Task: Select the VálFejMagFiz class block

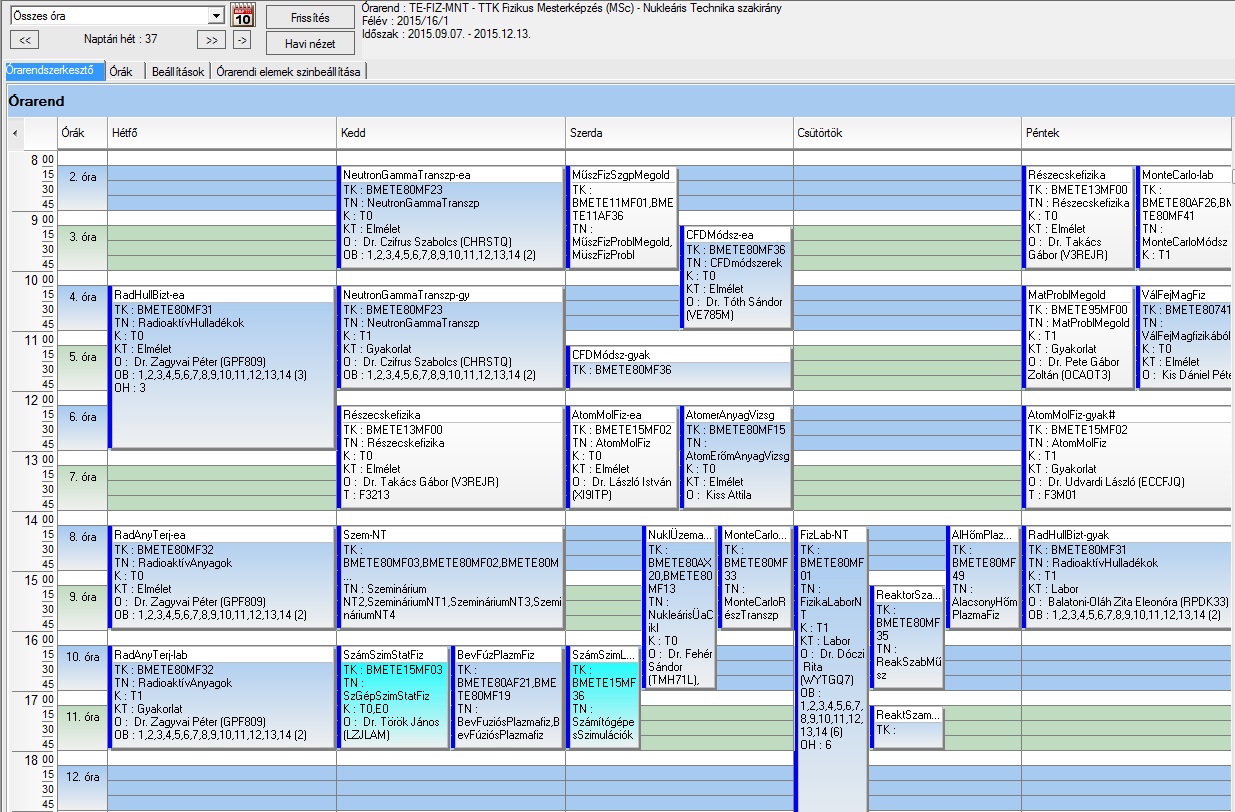Action: (1185, 337)
